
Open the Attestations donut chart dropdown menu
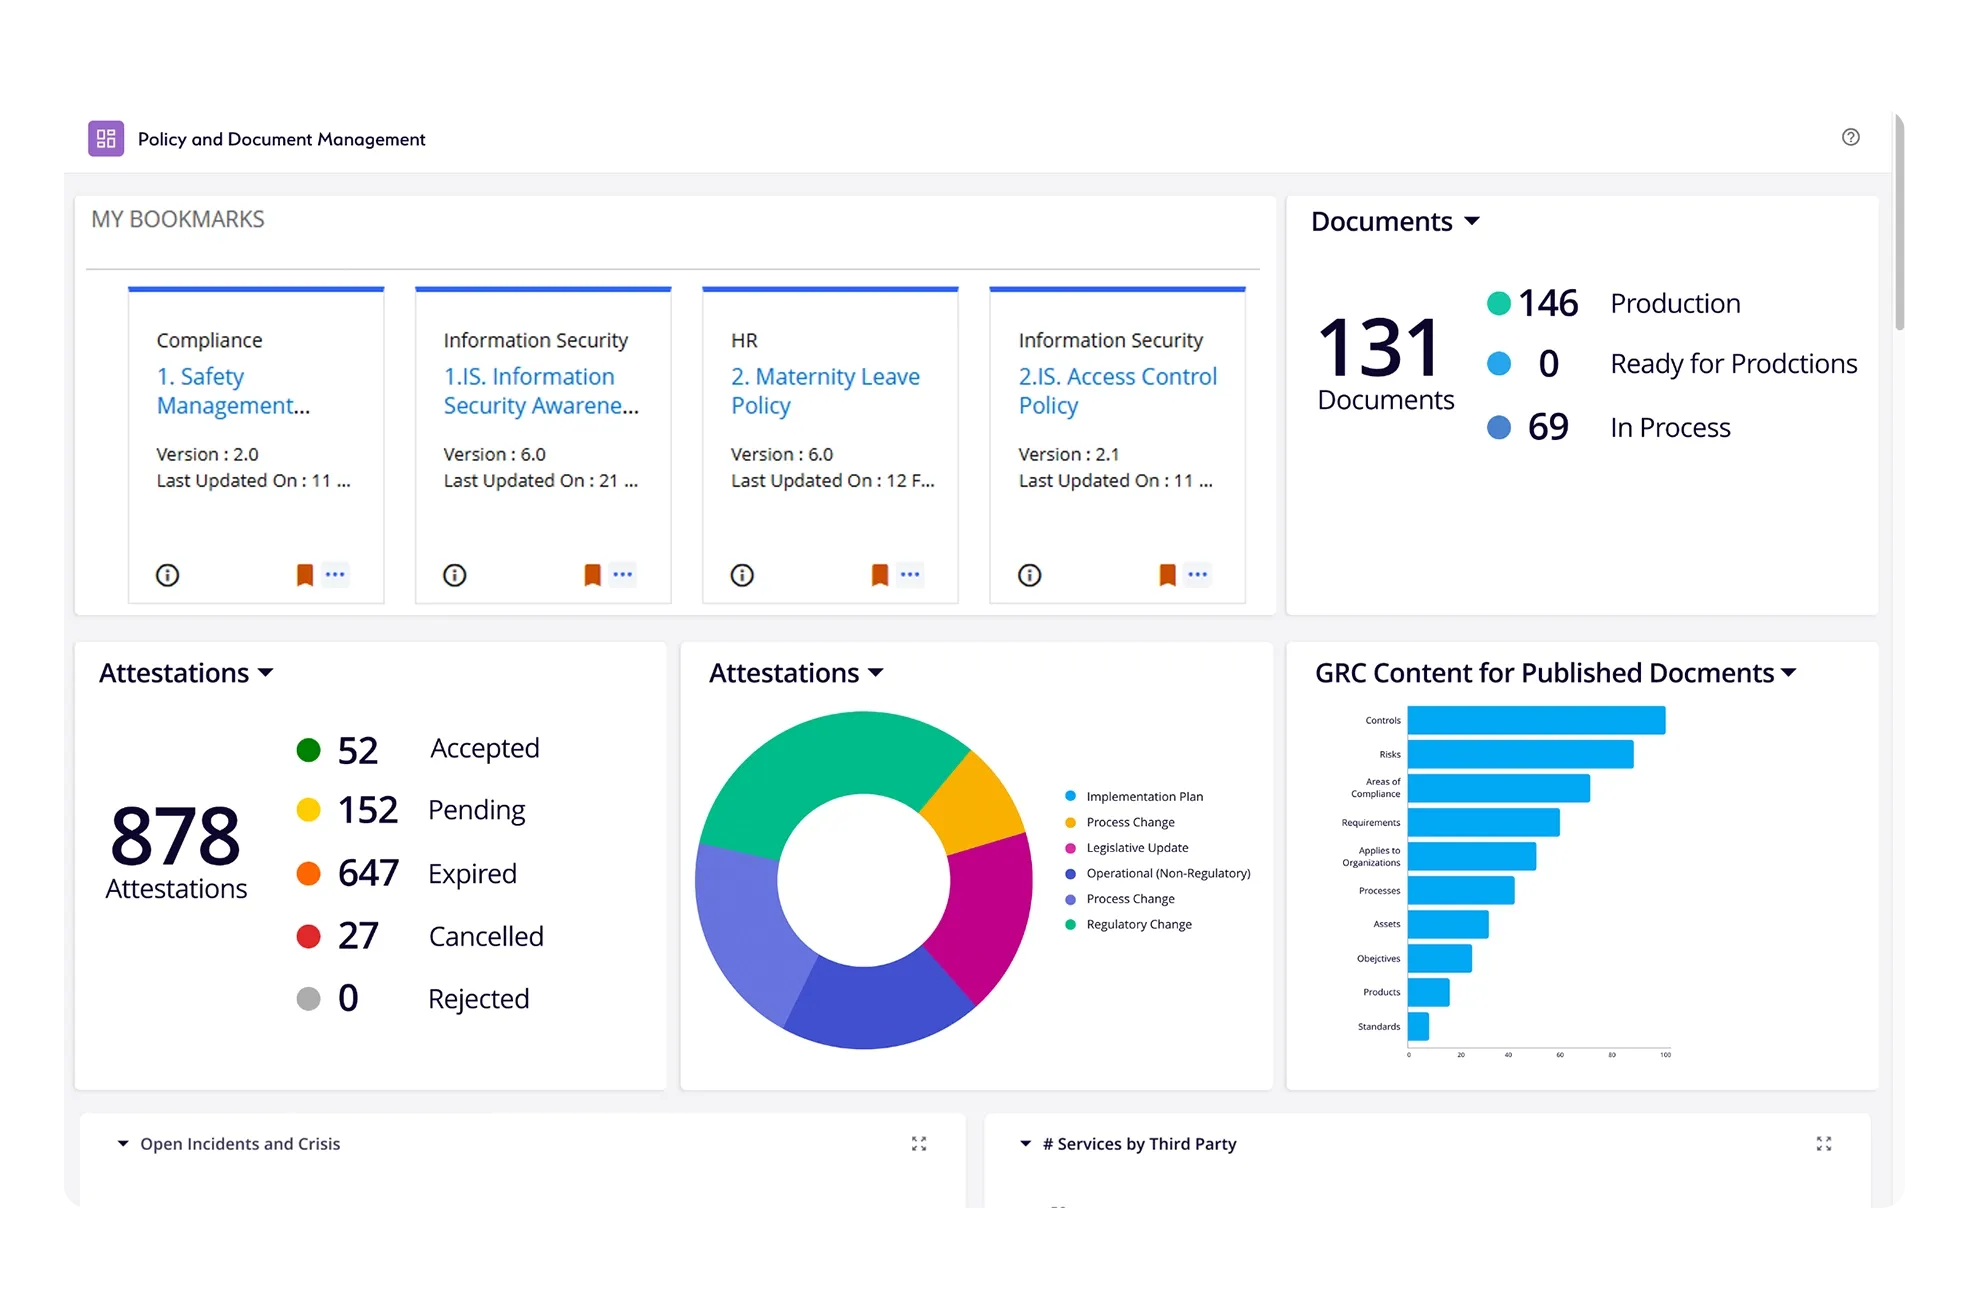click(x=877, y=673)
